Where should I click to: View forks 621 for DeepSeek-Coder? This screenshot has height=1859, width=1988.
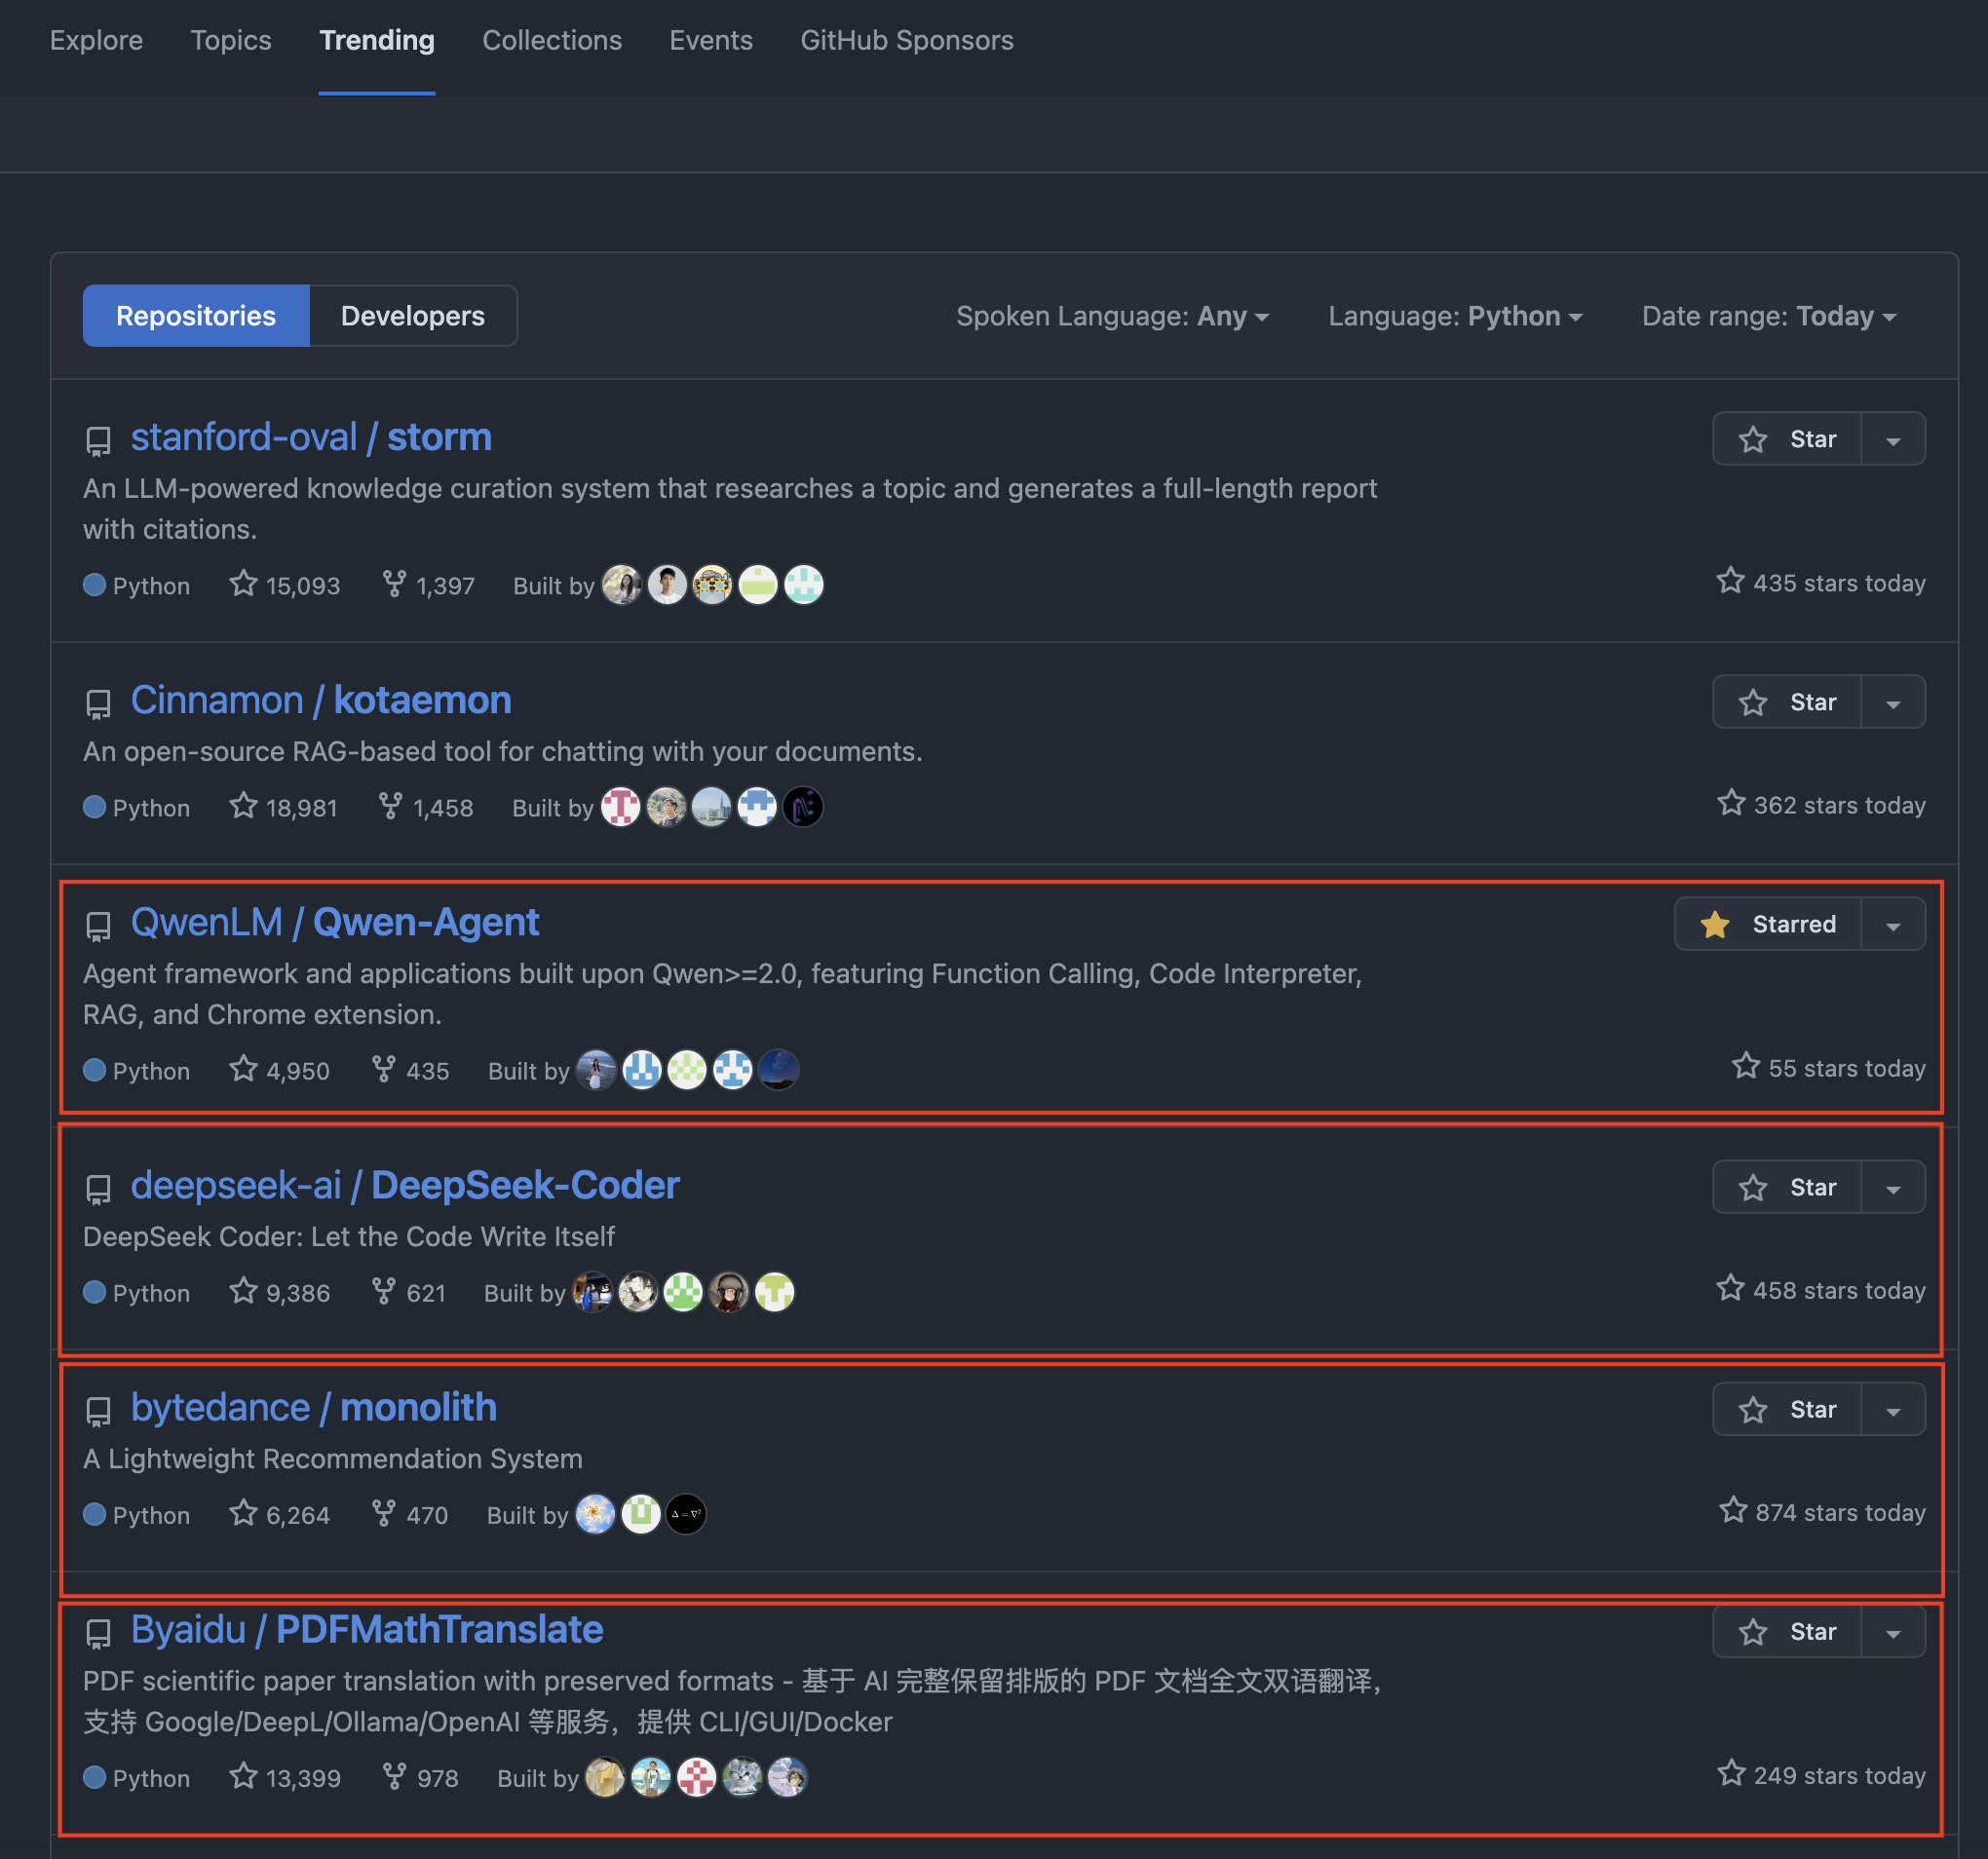tap(409, 1292)
